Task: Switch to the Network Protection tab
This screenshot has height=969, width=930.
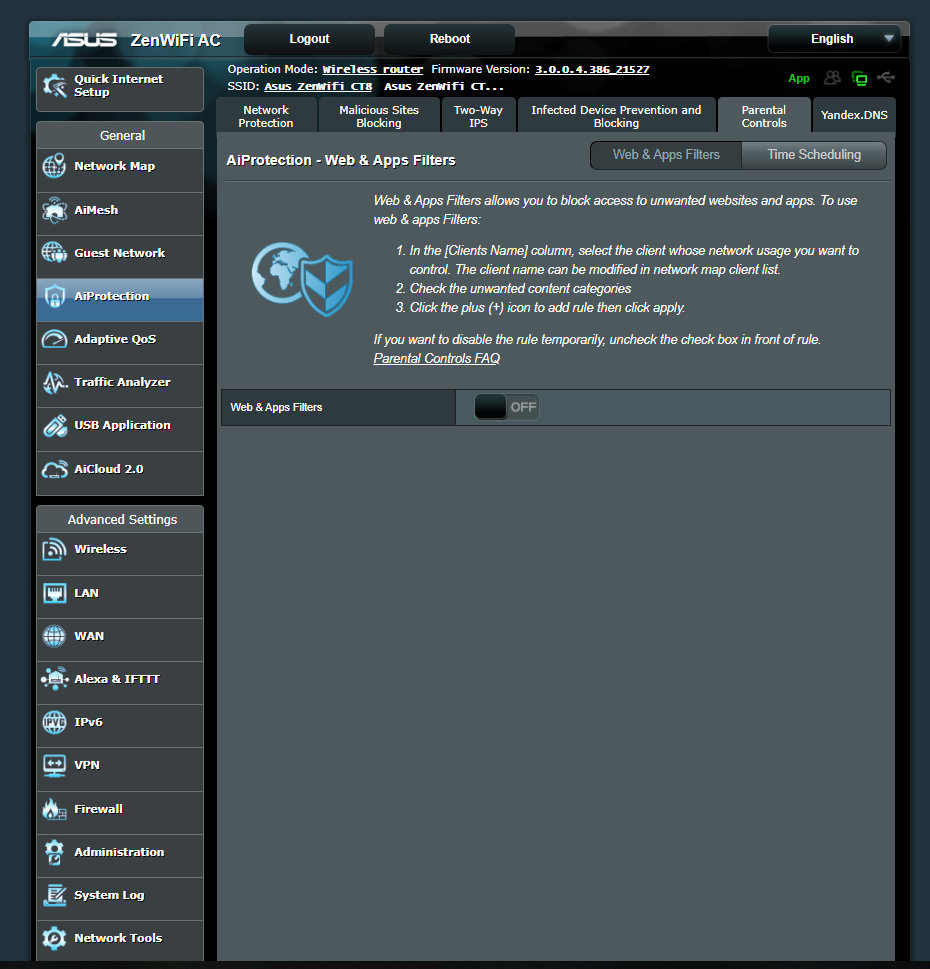Action: (266, 117)
